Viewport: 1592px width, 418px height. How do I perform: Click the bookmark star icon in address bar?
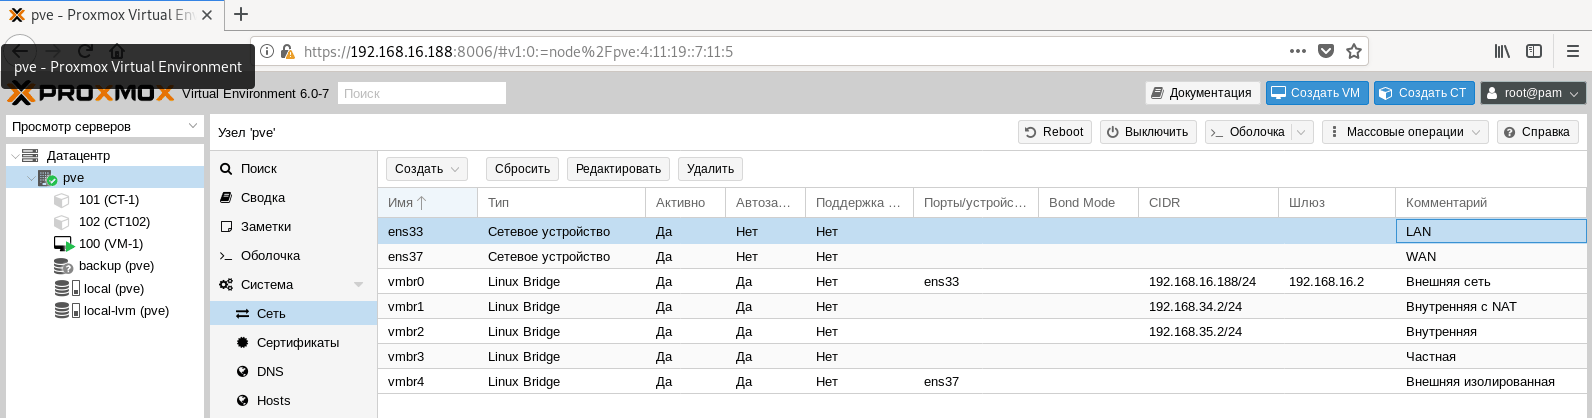tap(1354, 51)
